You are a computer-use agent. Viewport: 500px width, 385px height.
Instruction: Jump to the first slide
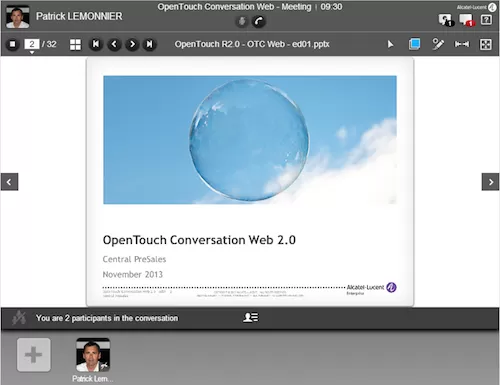tap(96, 44)
